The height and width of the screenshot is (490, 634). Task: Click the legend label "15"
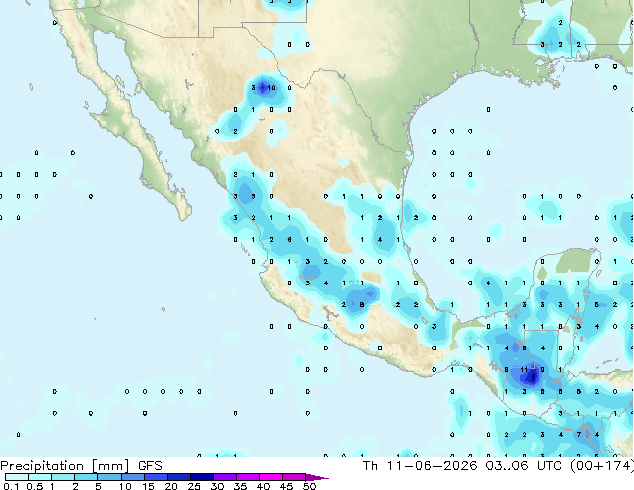tap(148, 486)
